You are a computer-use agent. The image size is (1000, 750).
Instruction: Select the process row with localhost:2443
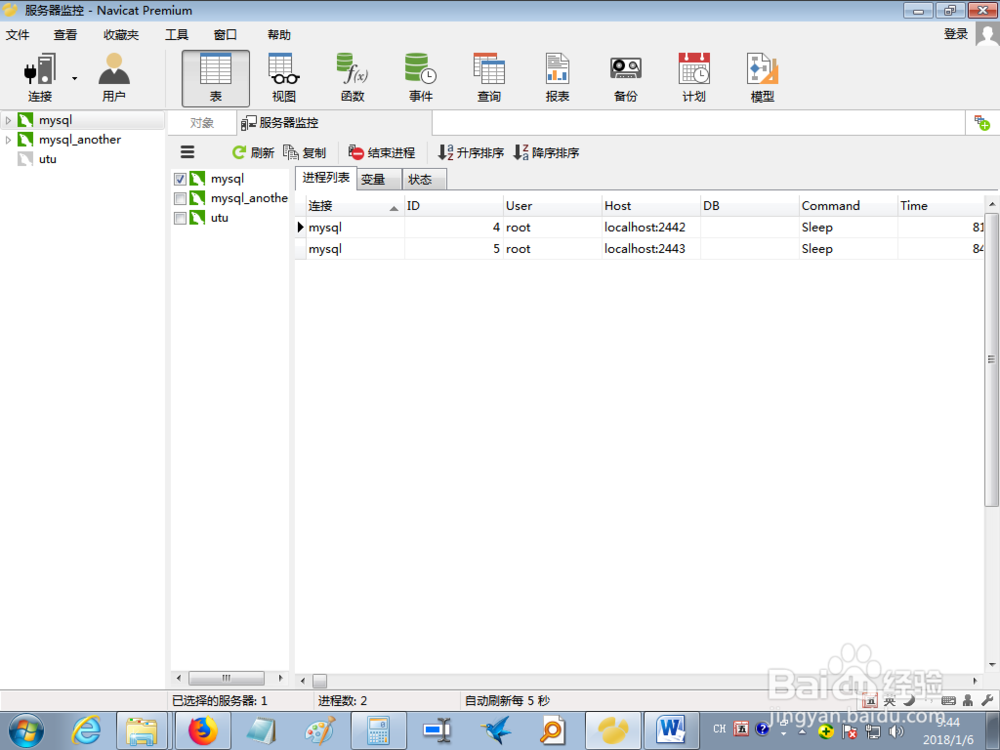click(640, 249)
